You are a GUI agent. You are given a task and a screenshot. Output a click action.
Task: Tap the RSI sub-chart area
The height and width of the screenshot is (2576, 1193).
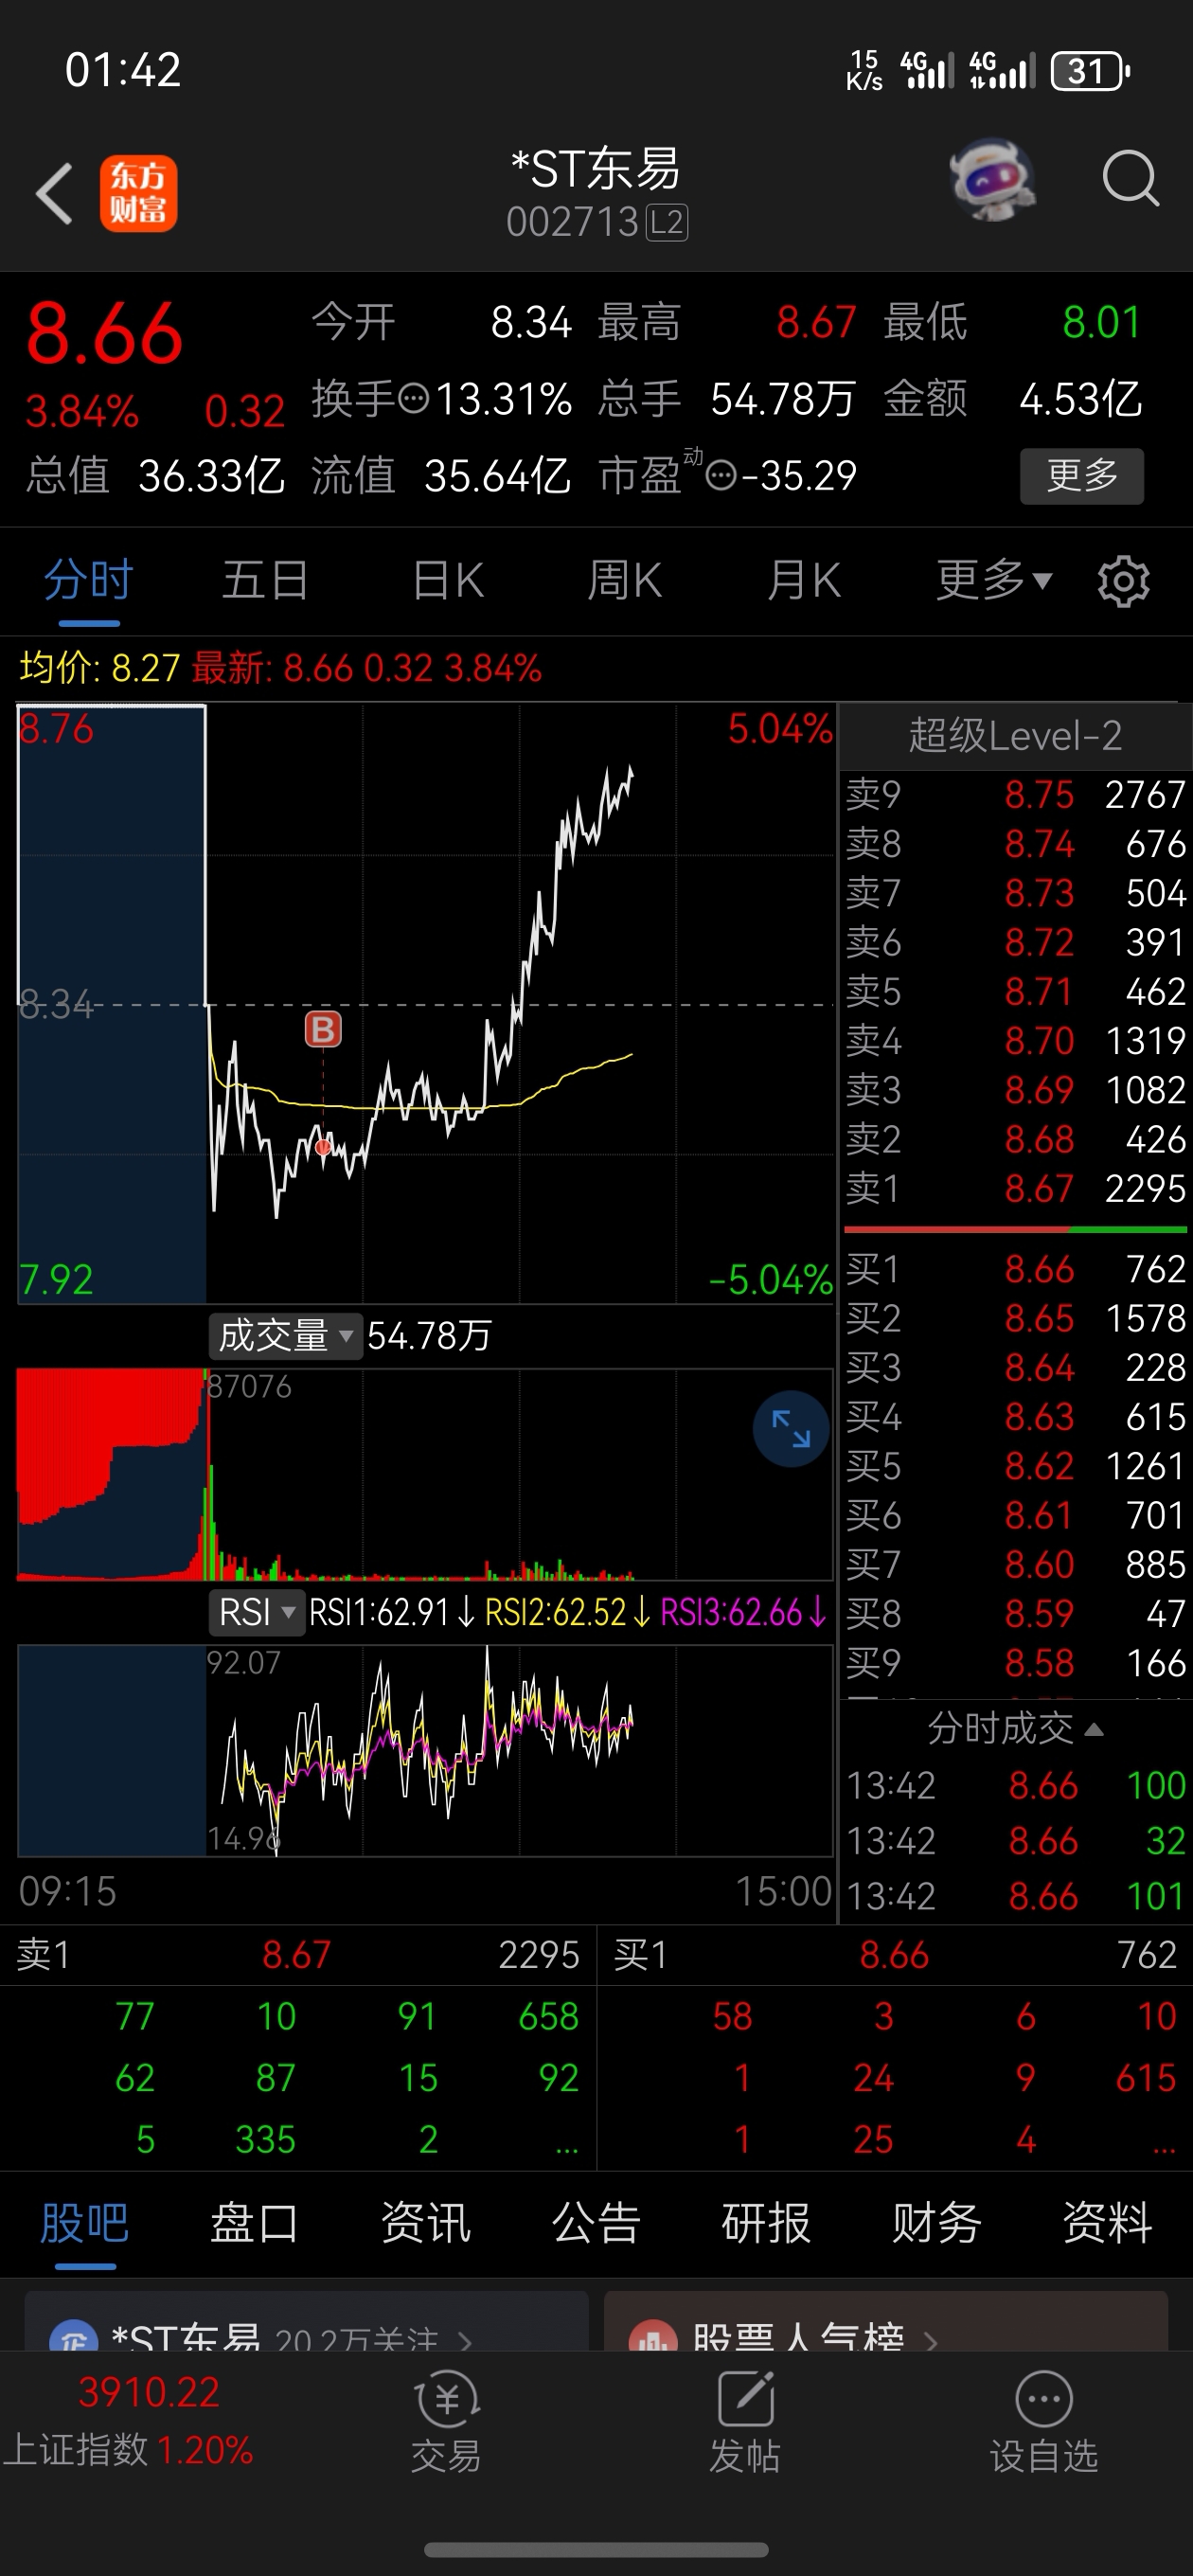coord(426,1750)
